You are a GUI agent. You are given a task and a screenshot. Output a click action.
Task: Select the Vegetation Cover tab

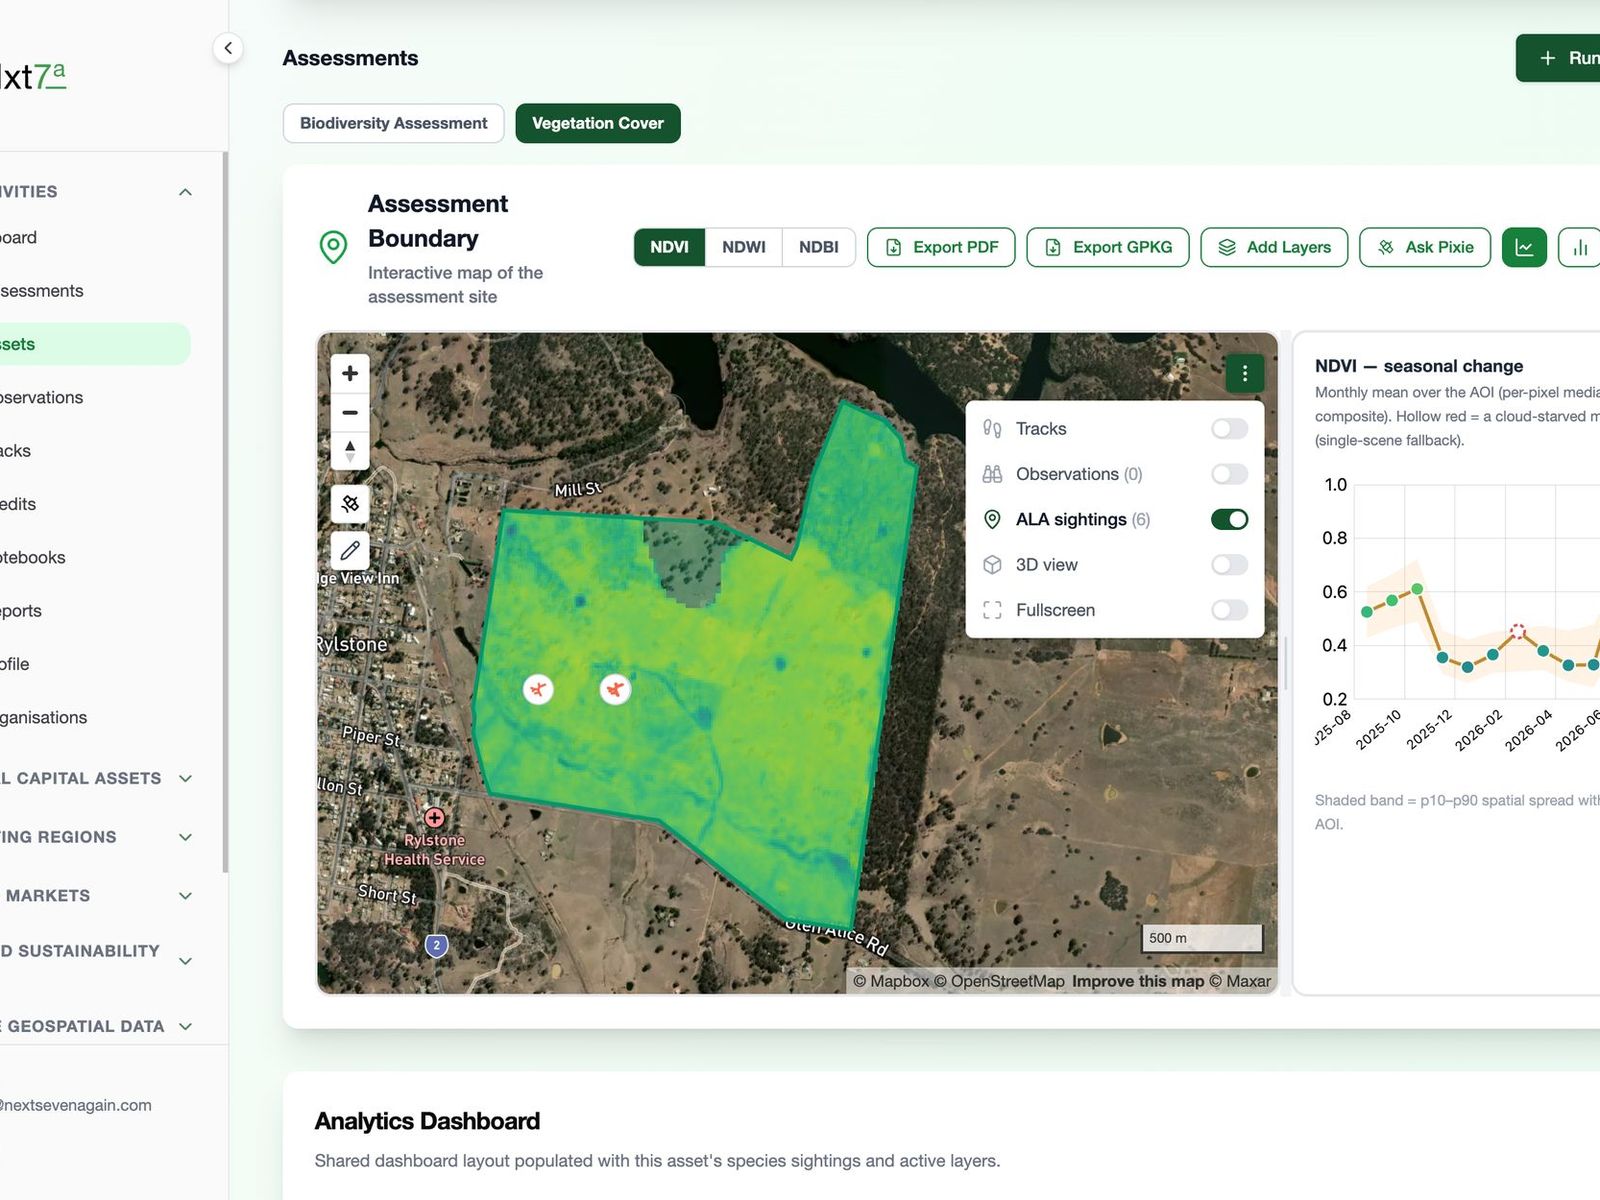[x=598, y=123]
